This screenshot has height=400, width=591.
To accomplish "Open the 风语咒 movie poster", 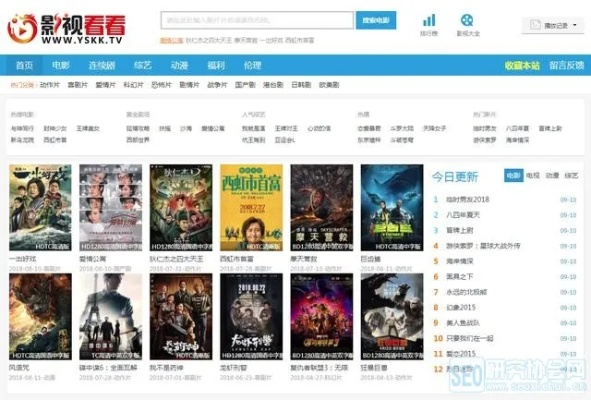I will (x=40, y=317).
